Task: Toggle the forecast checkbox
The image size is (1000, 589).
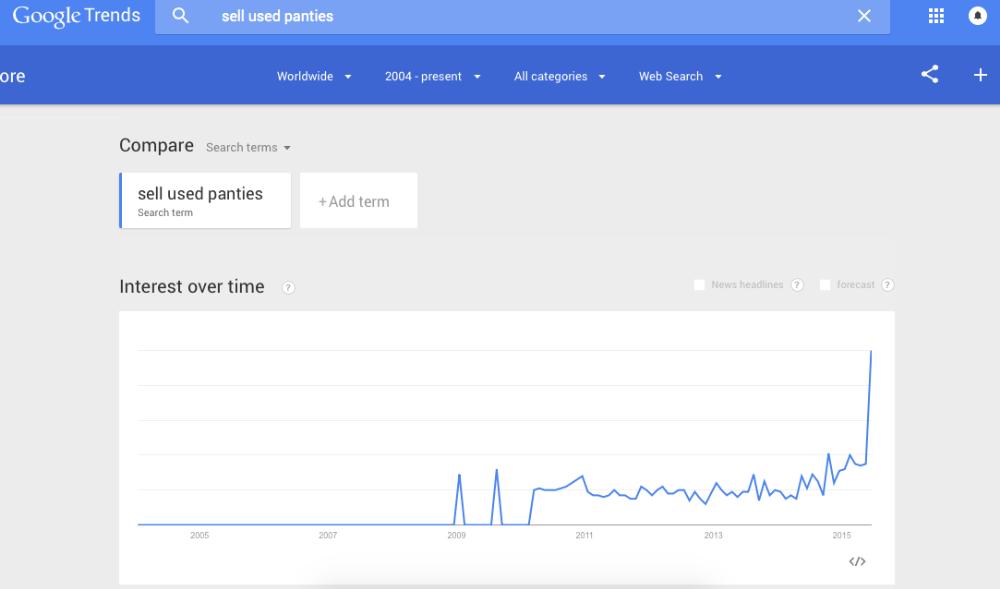Action: [x=825, y=285]
